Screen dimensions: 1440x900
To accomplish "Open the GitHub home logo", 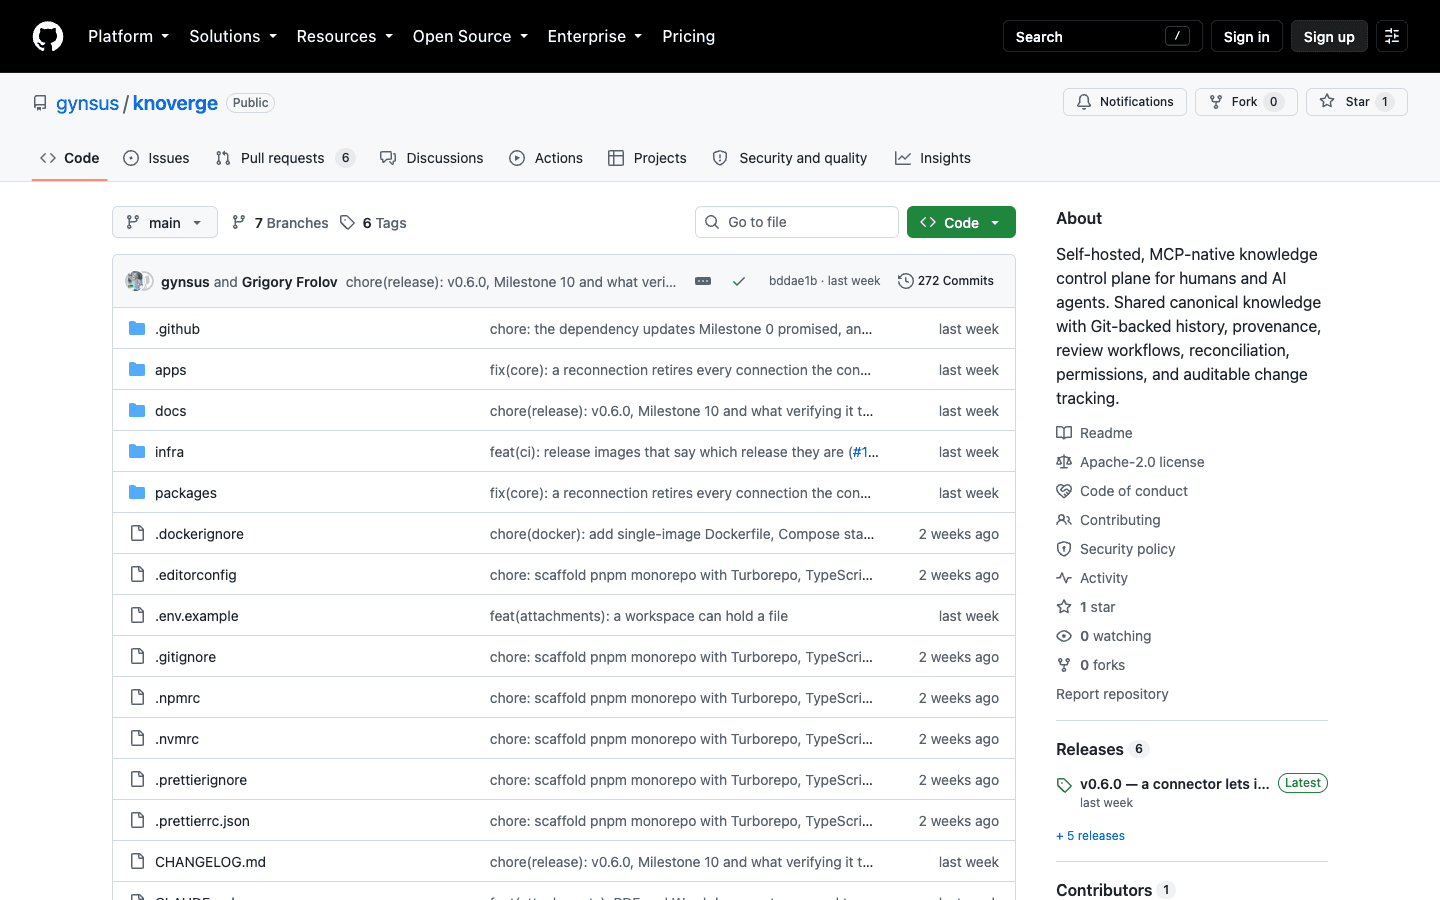I will point(48,36).
